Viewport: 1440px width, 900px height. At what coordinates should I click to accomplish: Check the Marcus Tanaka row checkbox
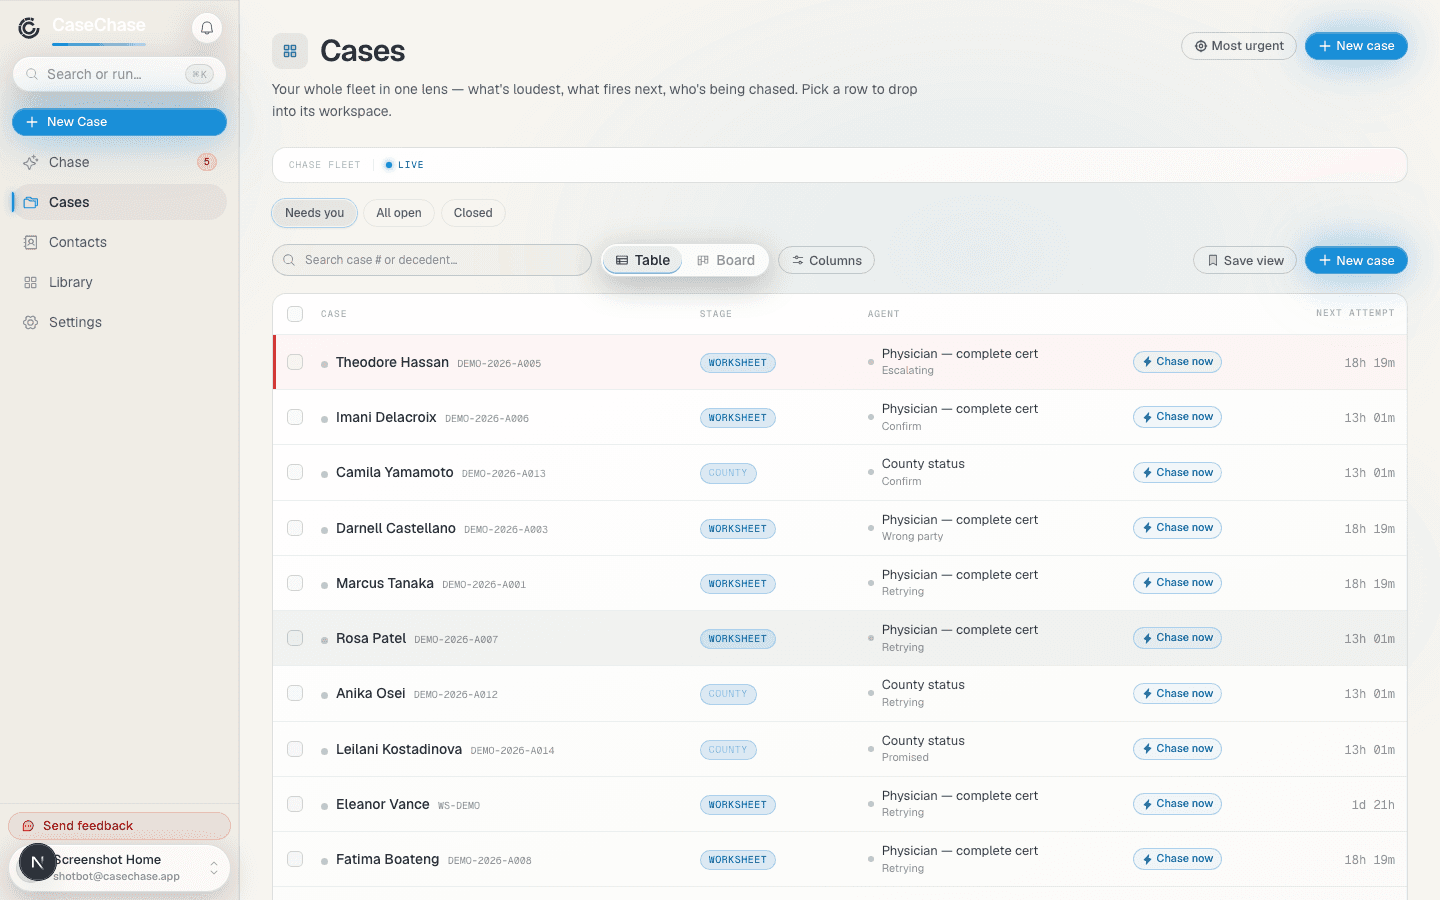295,583
